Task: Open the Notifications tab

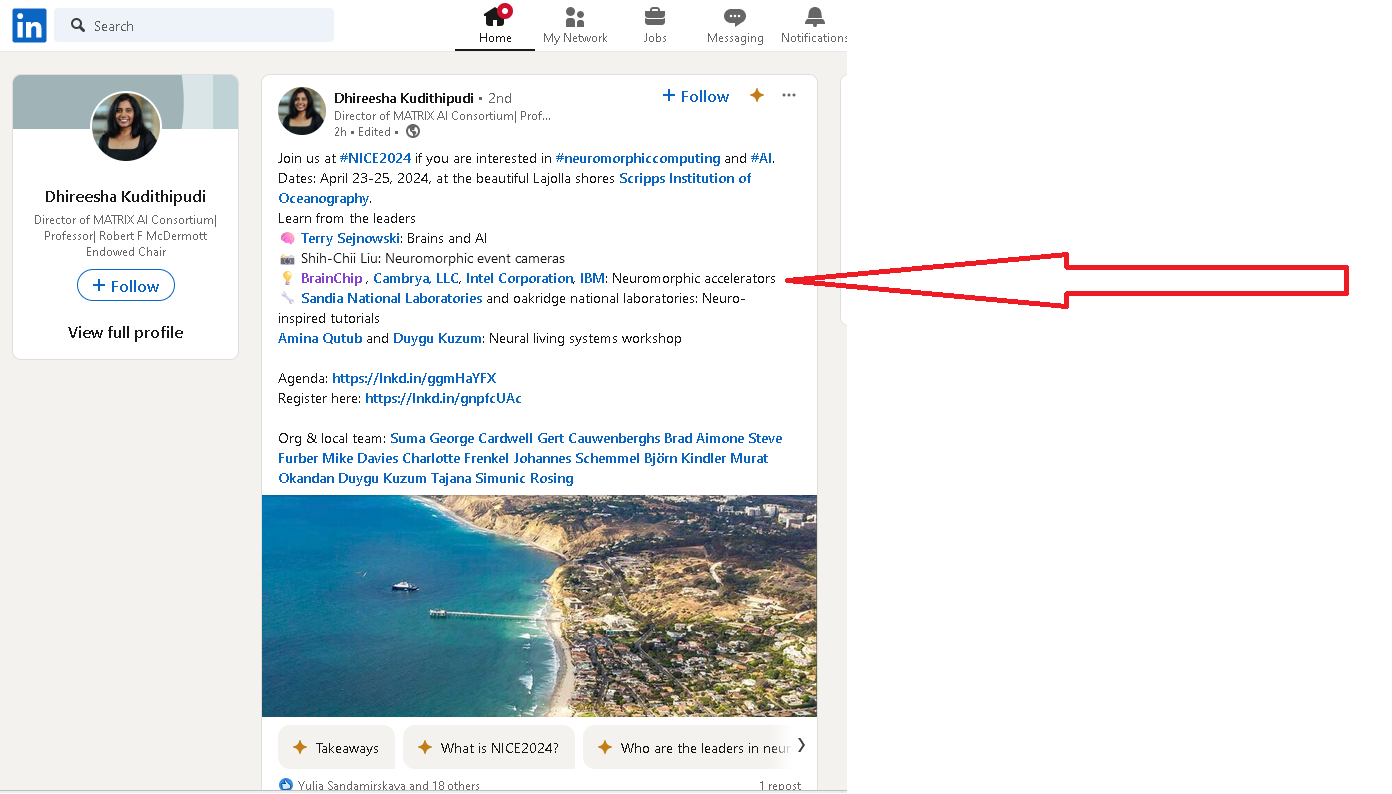Action: [814, 25]
